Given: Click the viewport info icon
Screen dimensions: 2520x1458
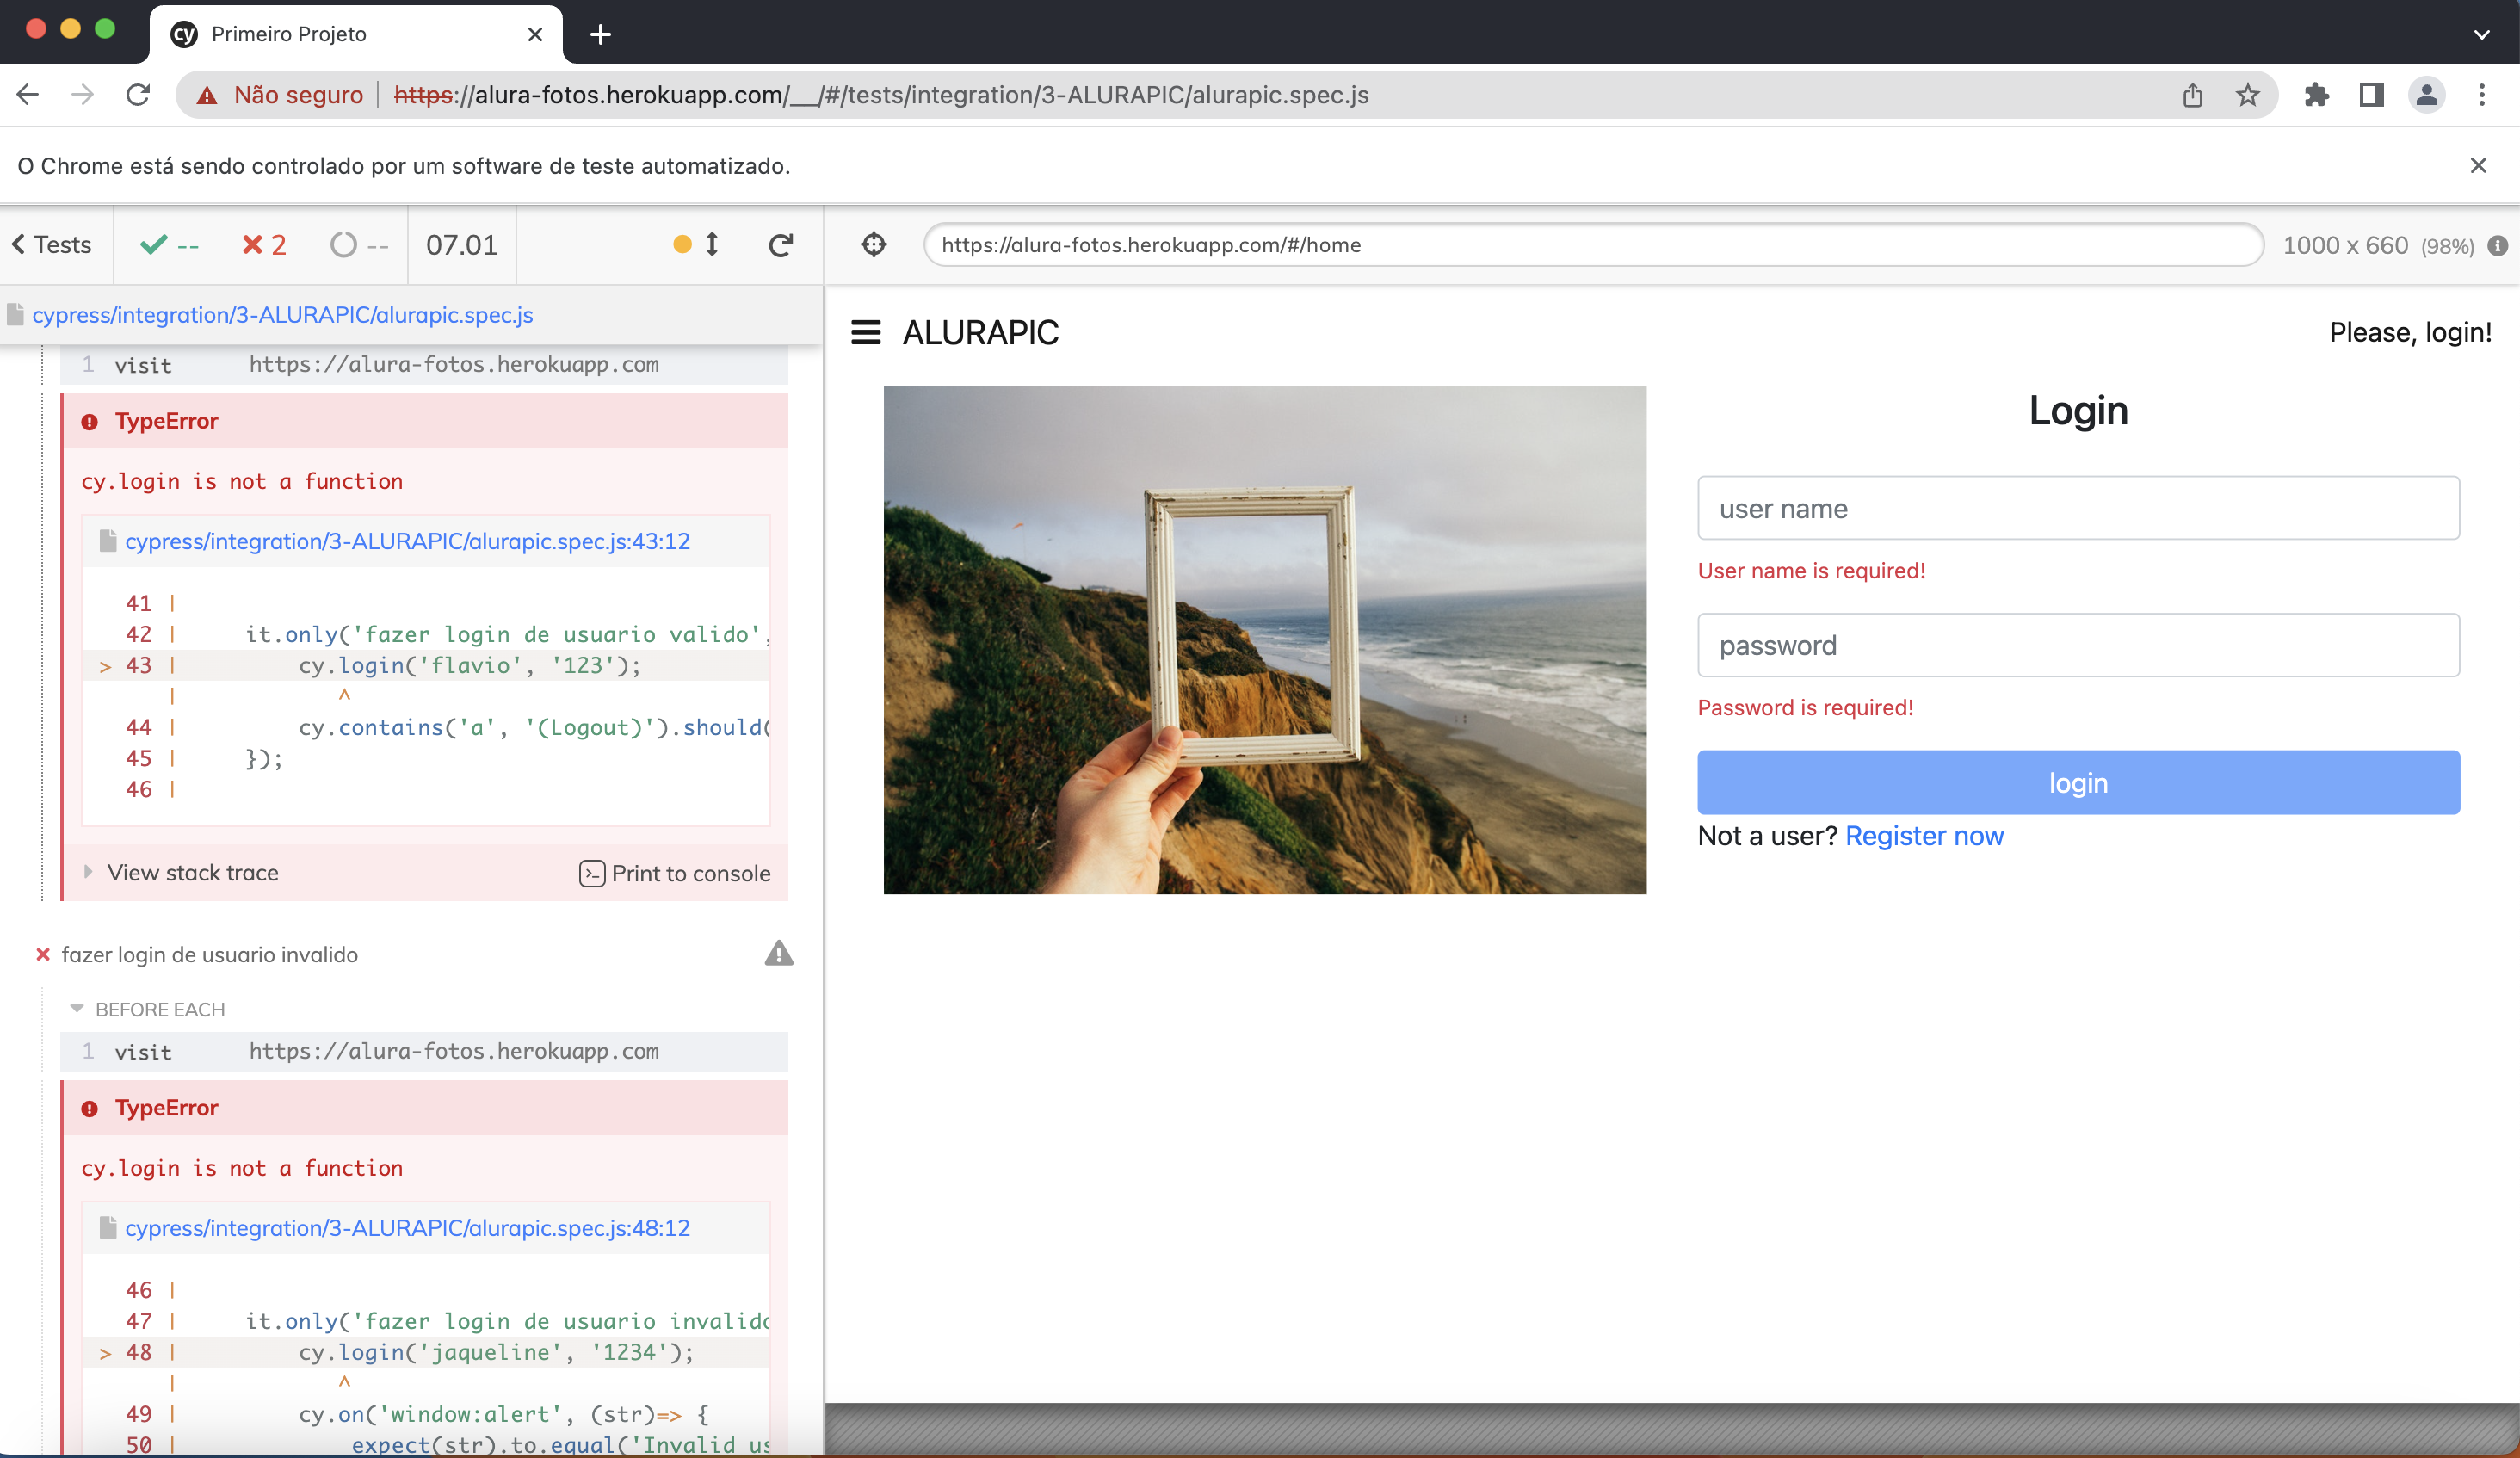Looking at the screenshot, I should pos(2497,246).
